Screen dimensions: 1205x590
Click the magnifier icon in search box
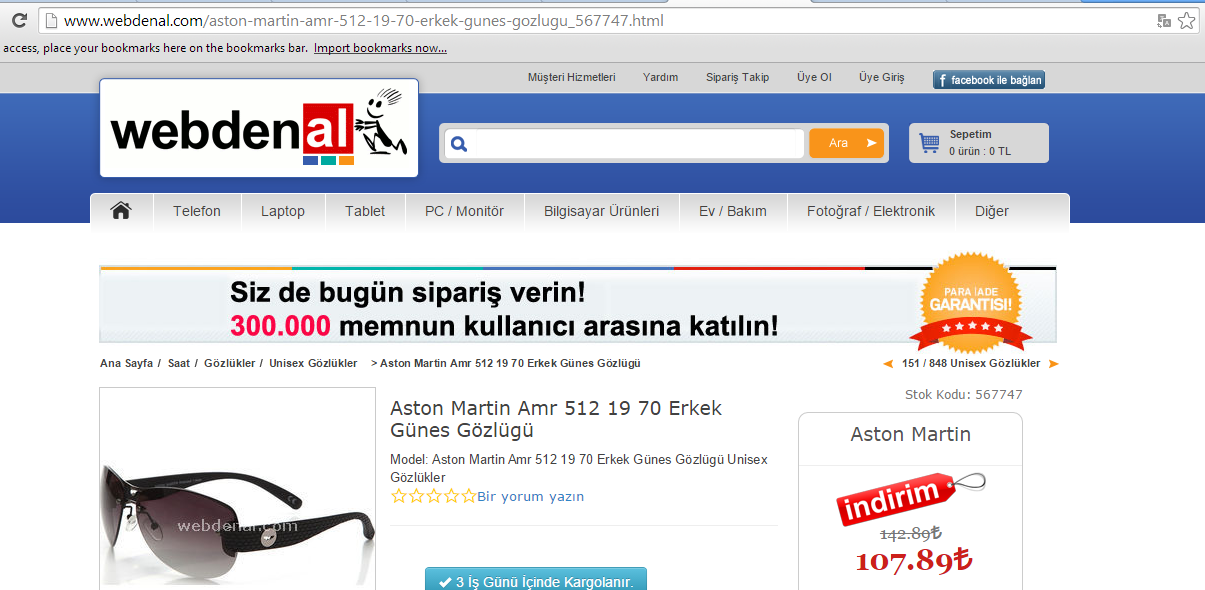(459, 144)
